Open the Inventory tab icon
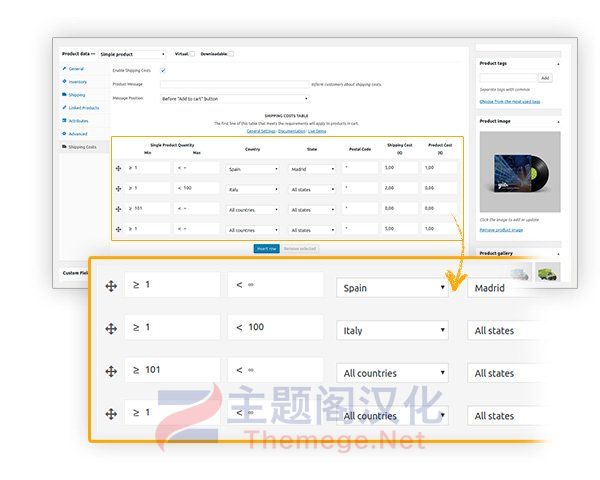 tap(64, 82)
